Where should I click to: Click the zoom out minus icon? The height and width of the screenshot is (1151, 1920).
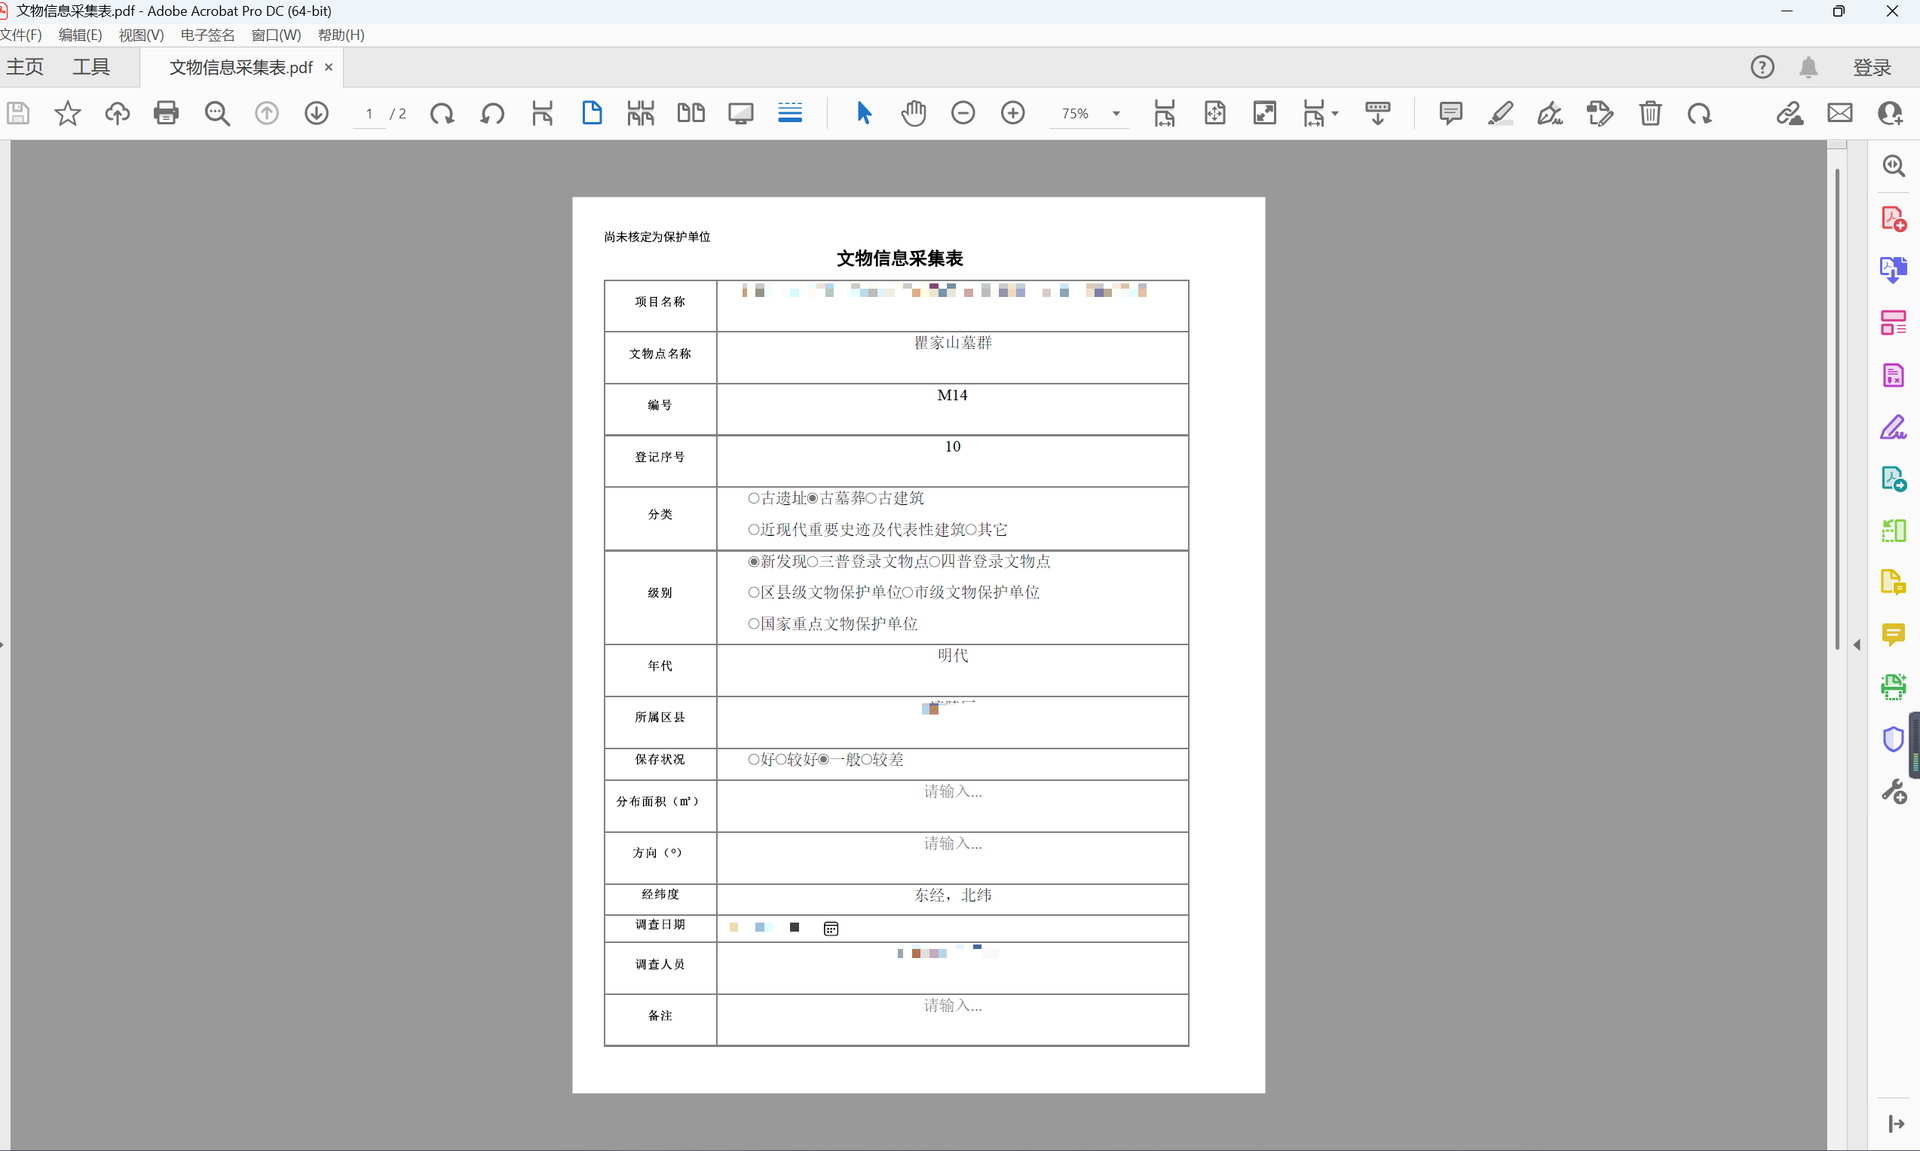pos(963,113)
